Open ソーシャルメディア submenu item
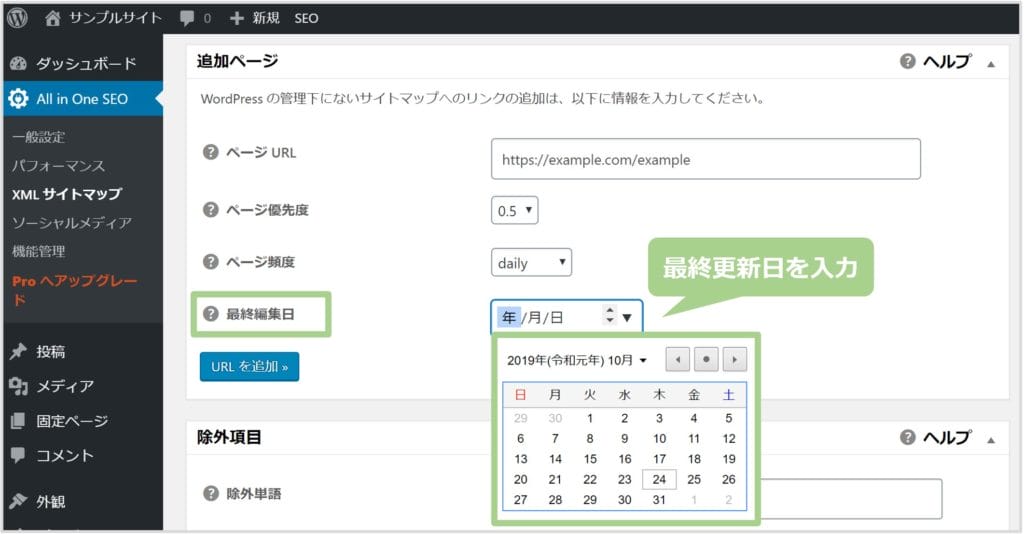This screenshot has width=1024, height=534. pyautogui.click(x=72, y=223)
